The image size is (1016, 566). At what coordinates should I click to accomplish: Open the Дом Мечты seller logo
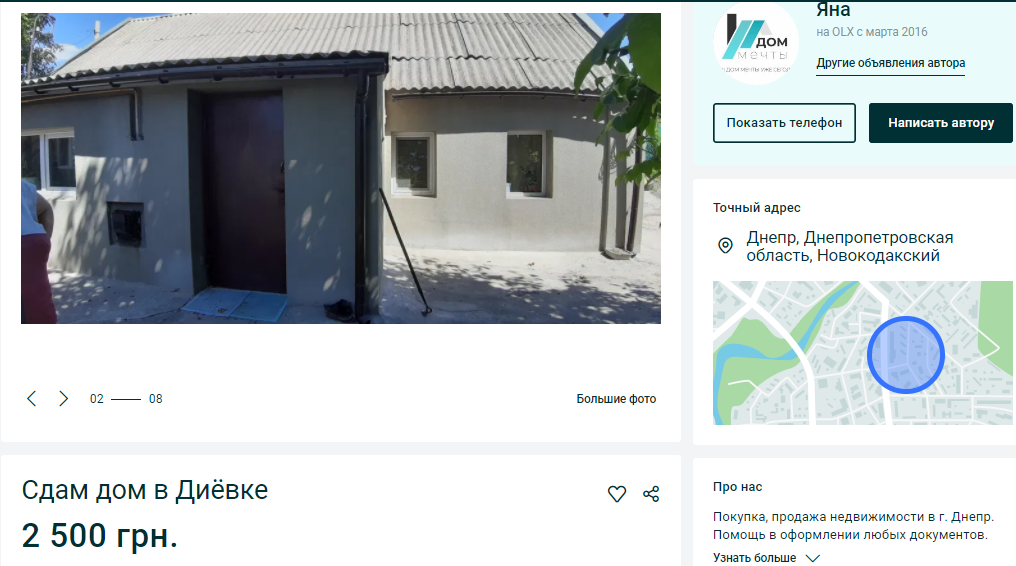756,43
